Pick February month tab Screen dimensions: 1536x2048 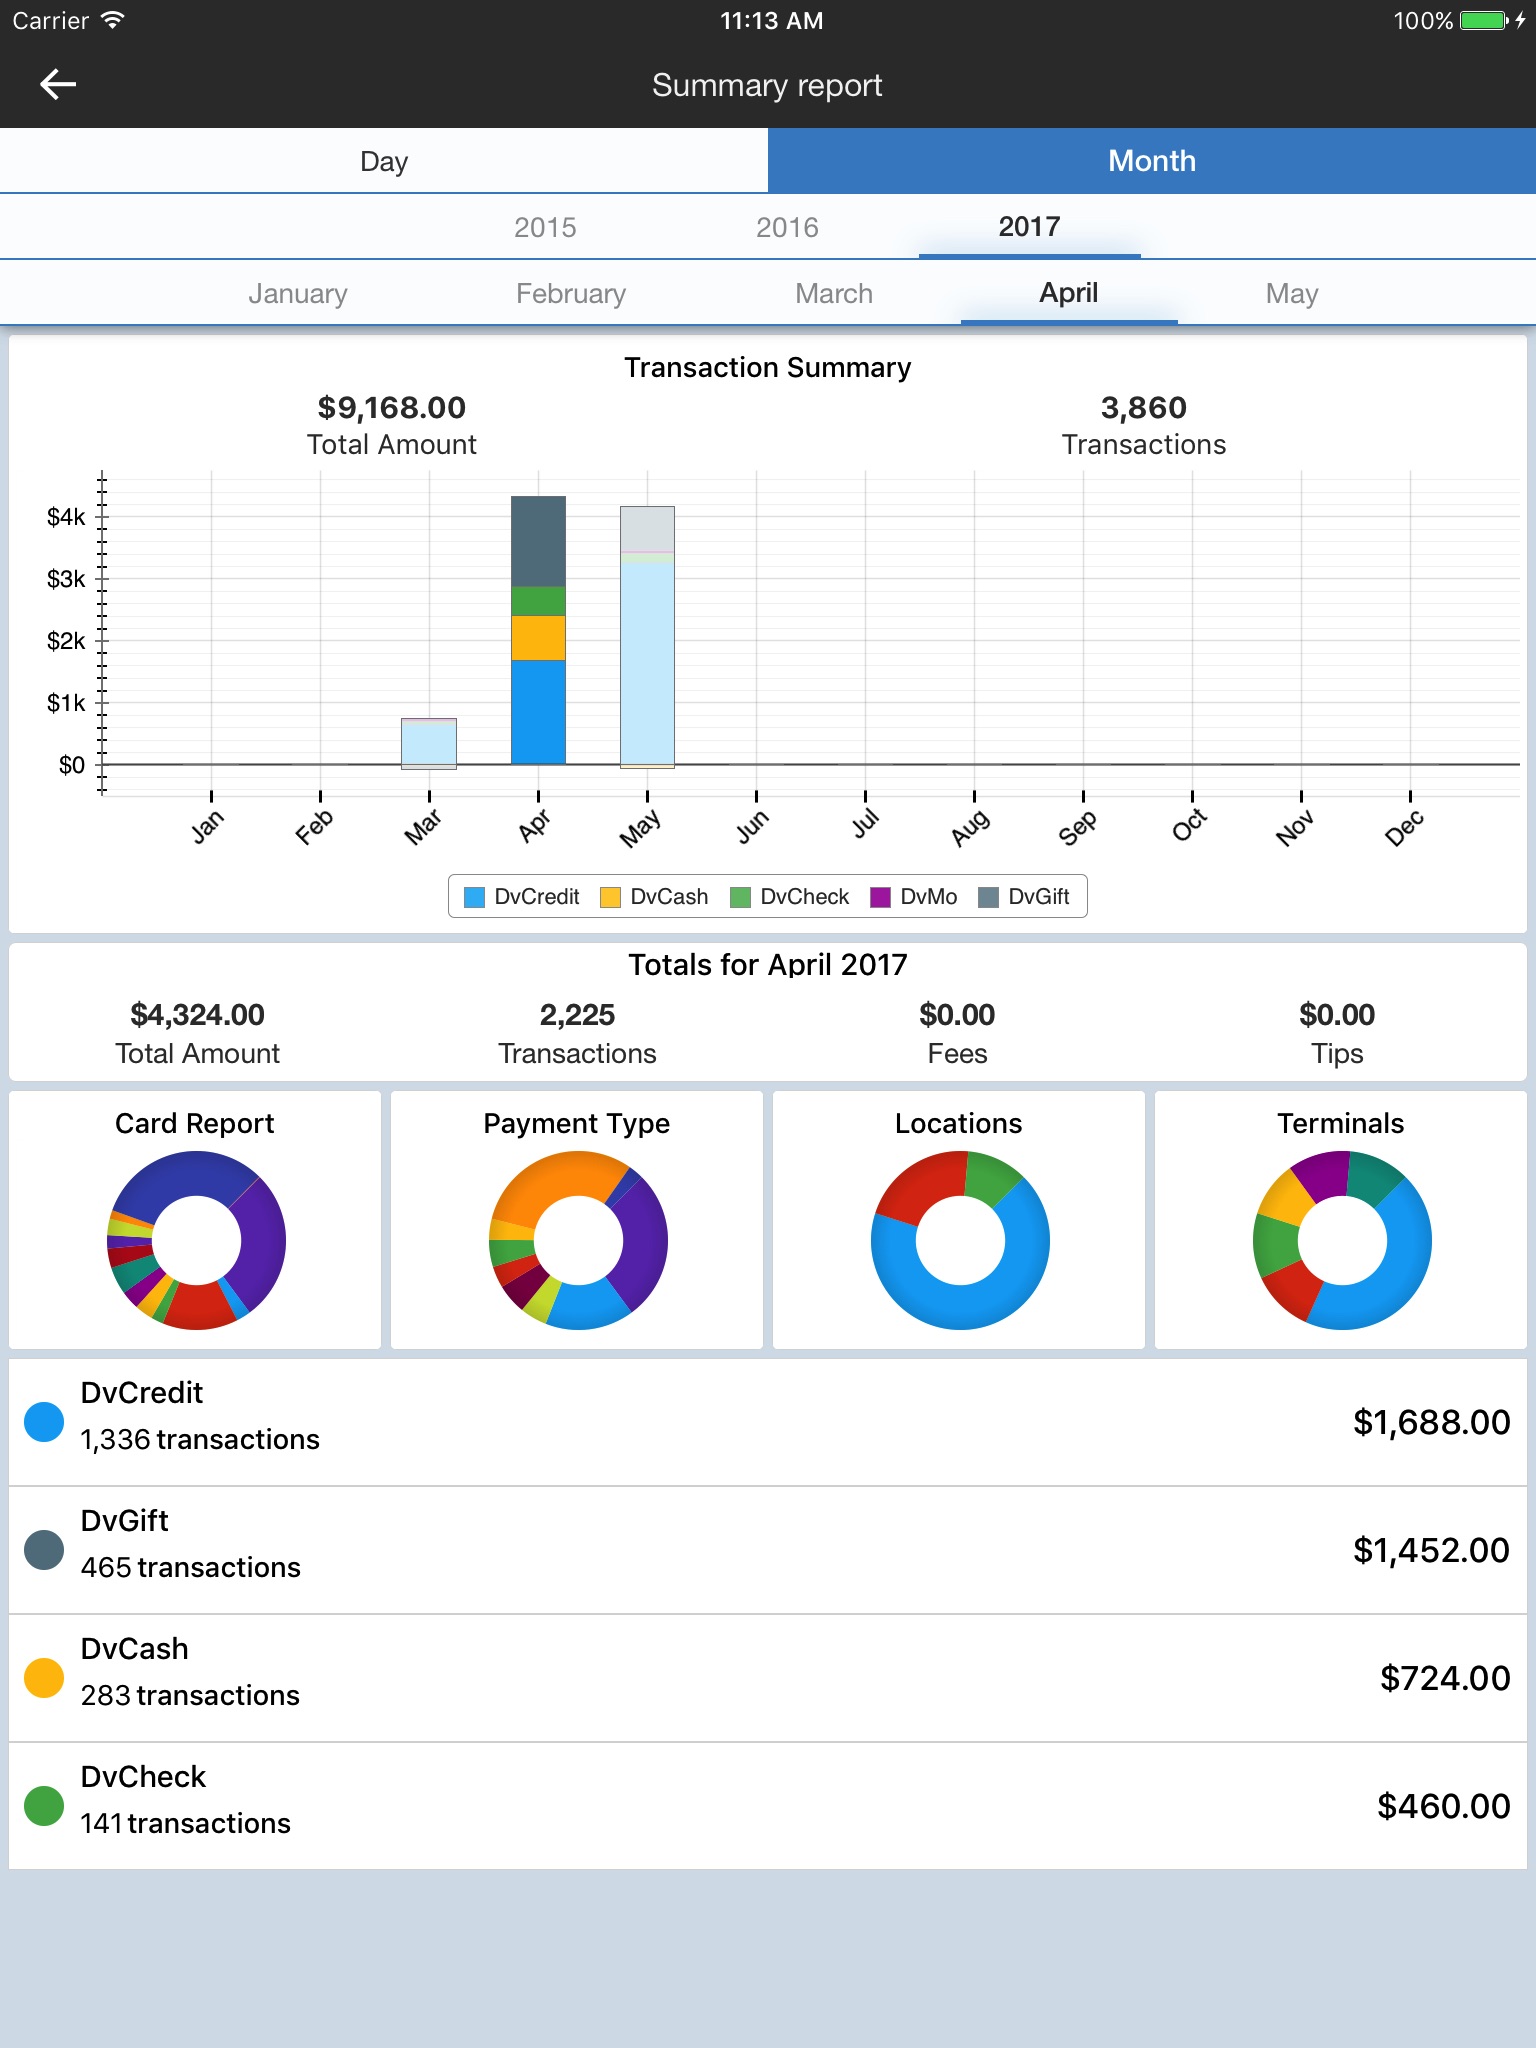(571, 293)
